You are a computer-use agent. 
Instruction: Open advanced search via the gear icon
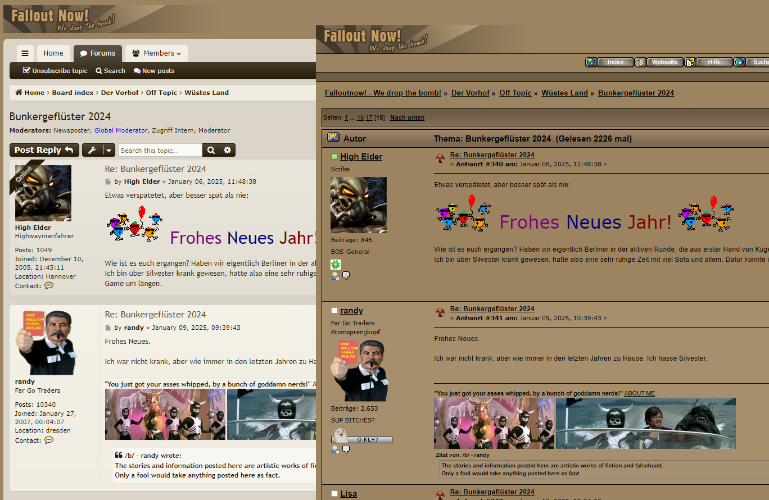pyautogui.click(x=228, y=150)
